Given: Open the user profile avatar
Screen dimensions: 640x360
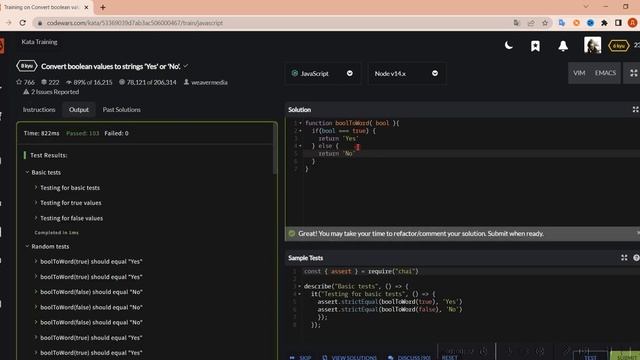Looking at the screenshot, I should [x=592, y=45].
